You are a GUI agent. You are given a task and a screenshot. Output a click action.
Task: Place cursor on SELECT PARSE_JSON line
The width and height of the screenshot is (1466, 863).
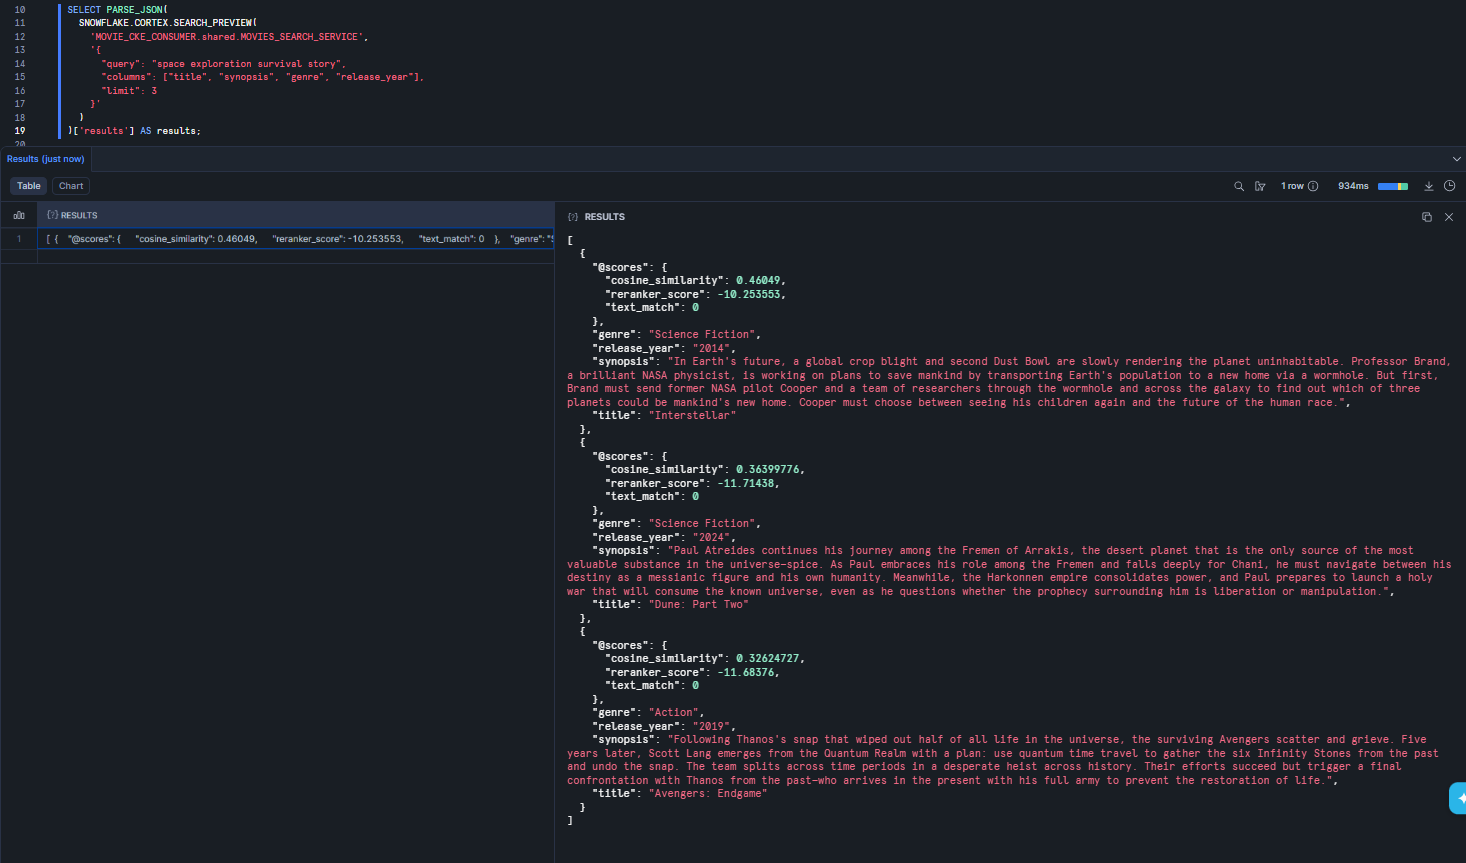117,10
